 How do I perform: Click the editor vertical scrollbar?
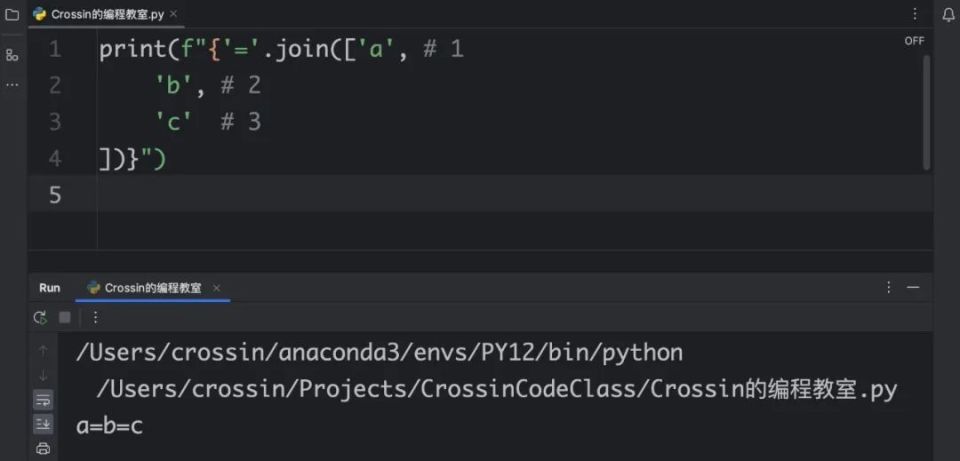926,112
